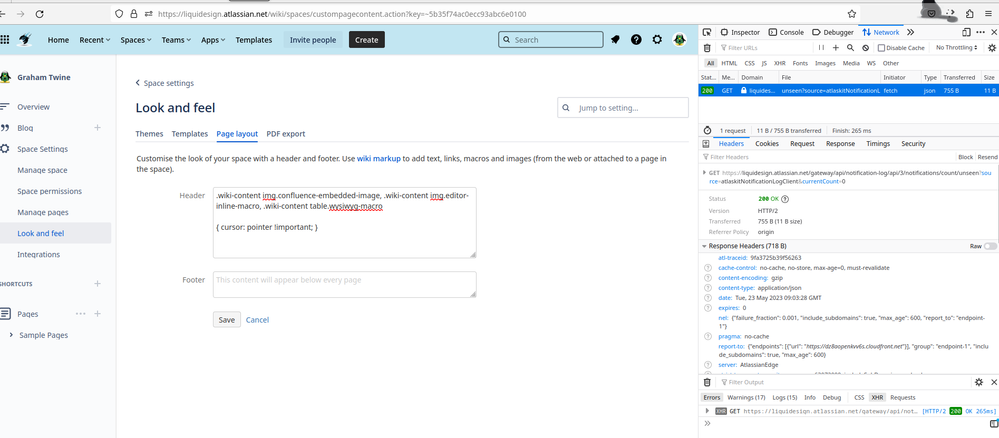This screenshot has height=438, width=999.
Task: Open the Cookies request detail tab
Action: click(766, 143)
